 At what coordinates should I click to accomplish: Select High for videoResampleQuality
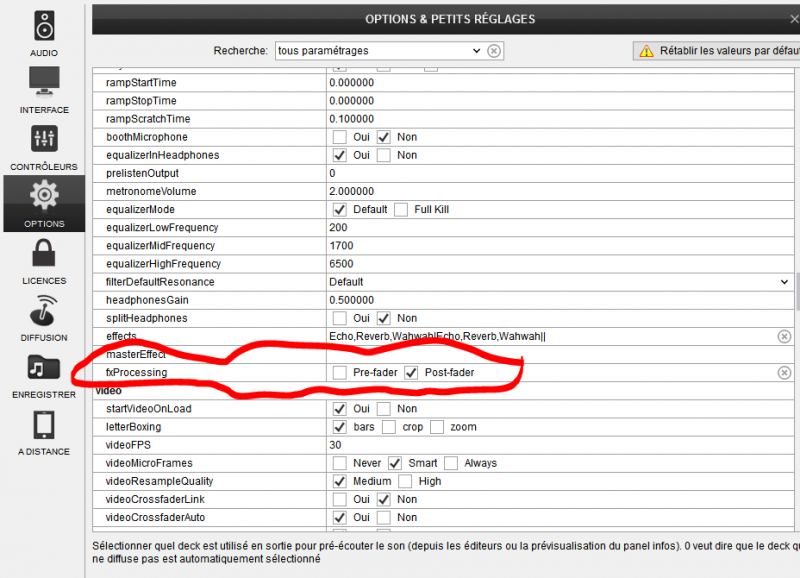[405, 481]
